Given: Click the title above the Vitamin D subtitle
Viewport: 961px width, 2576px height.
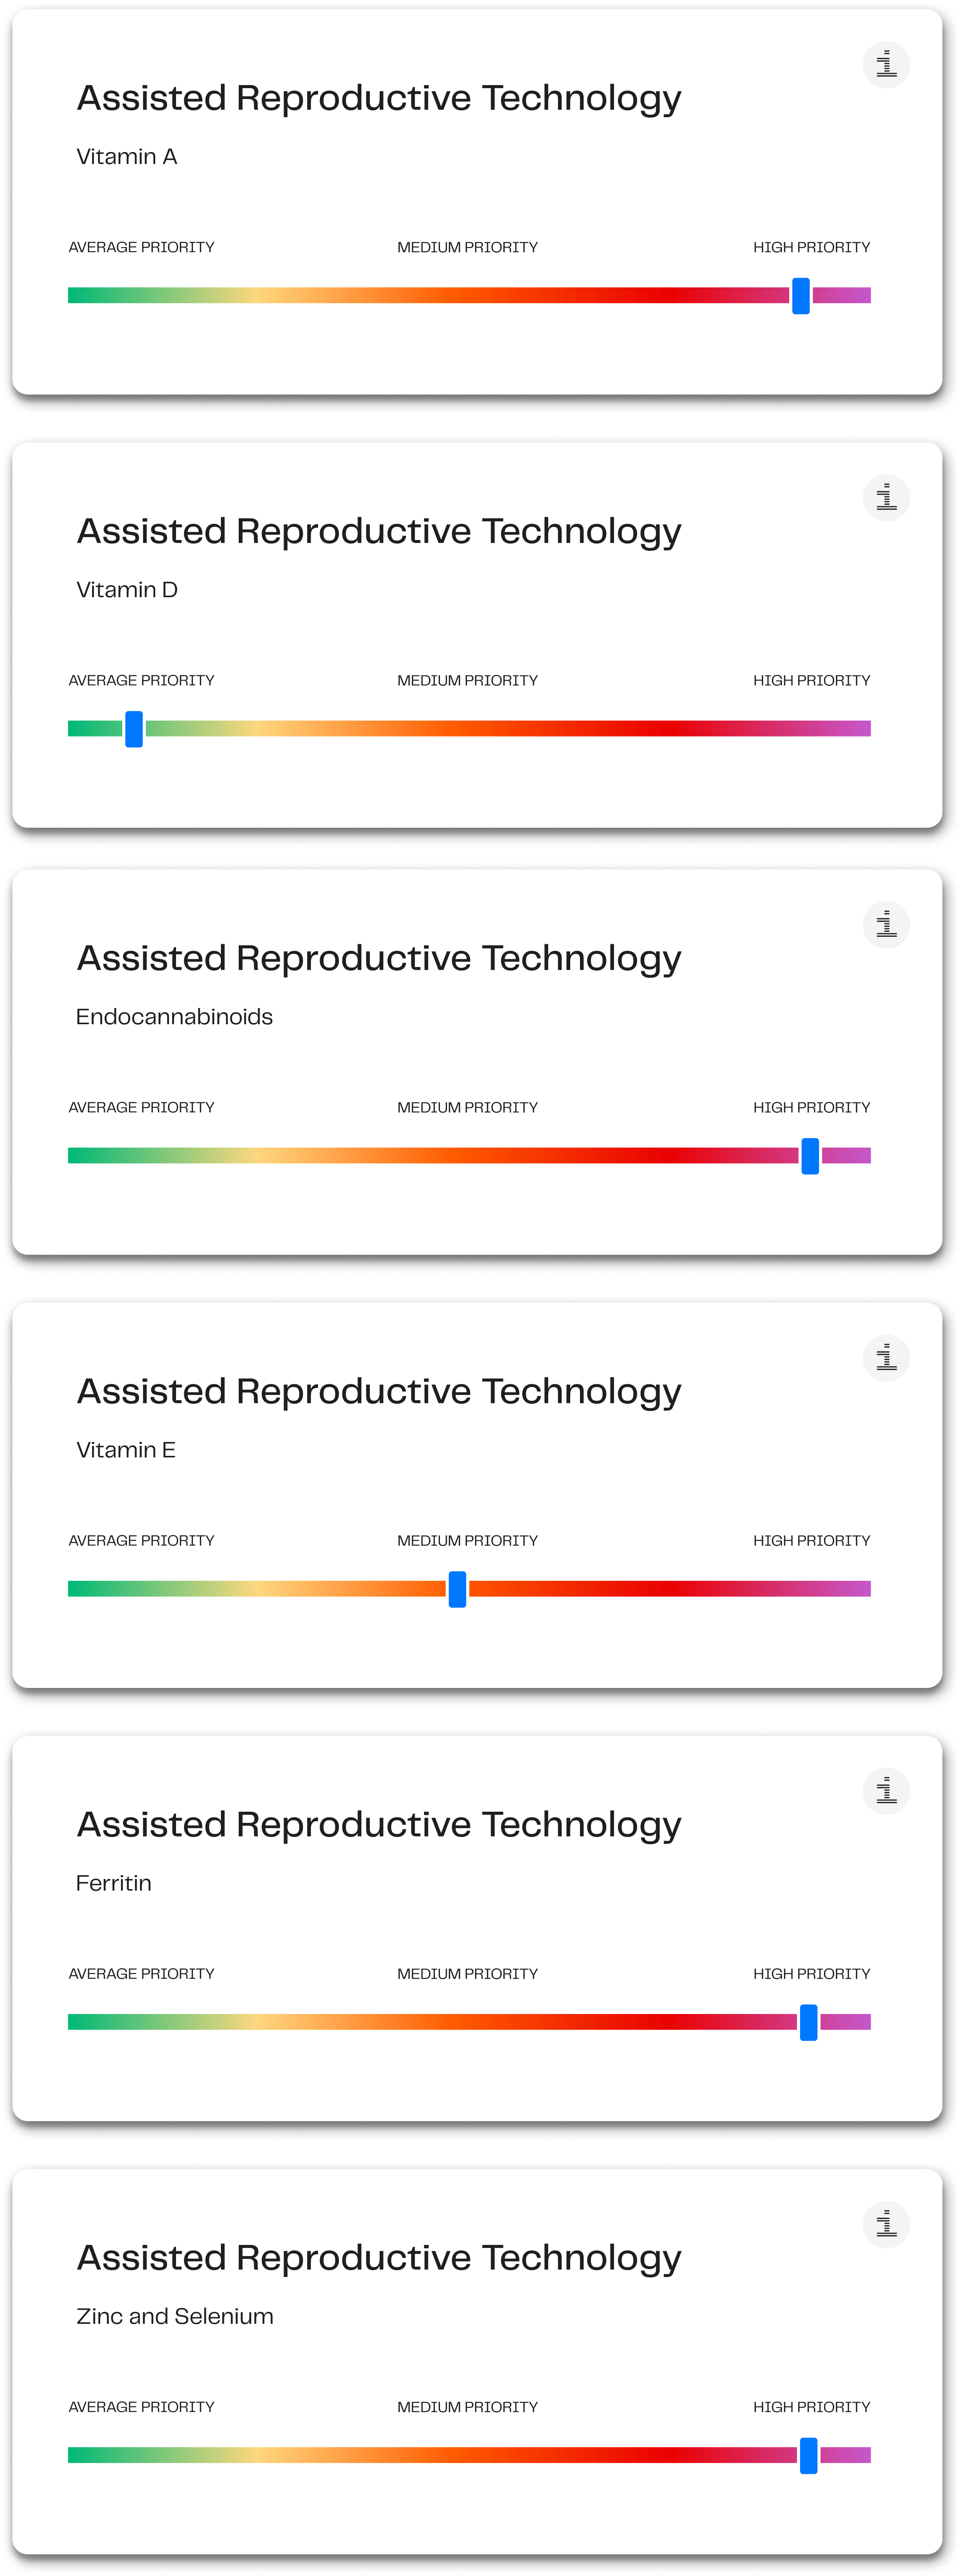Looking at the screenshot, I should (x=379, y=531).
